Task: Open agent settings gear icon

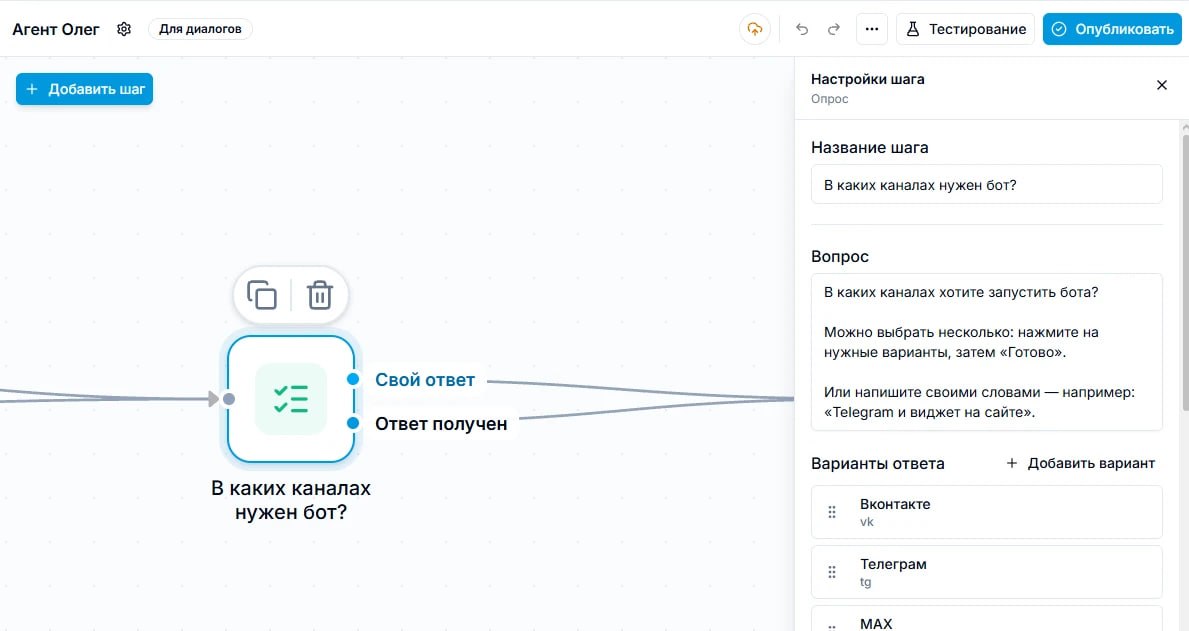Action: point(124,29)
